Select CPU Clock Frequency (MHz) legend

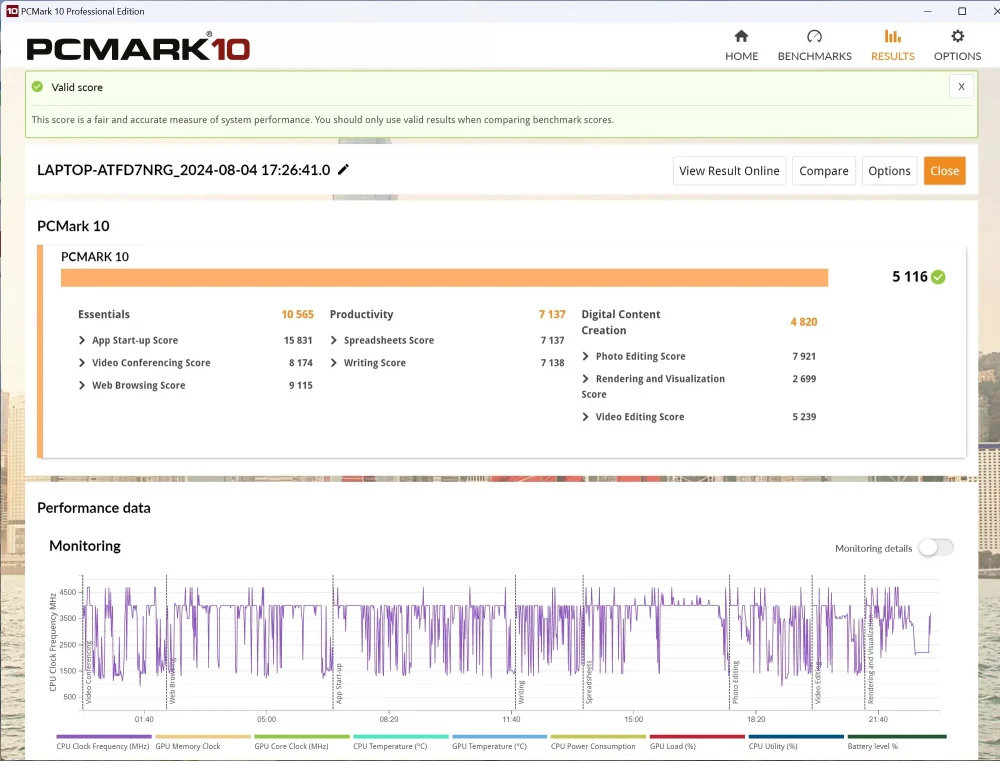click(103, 742)
